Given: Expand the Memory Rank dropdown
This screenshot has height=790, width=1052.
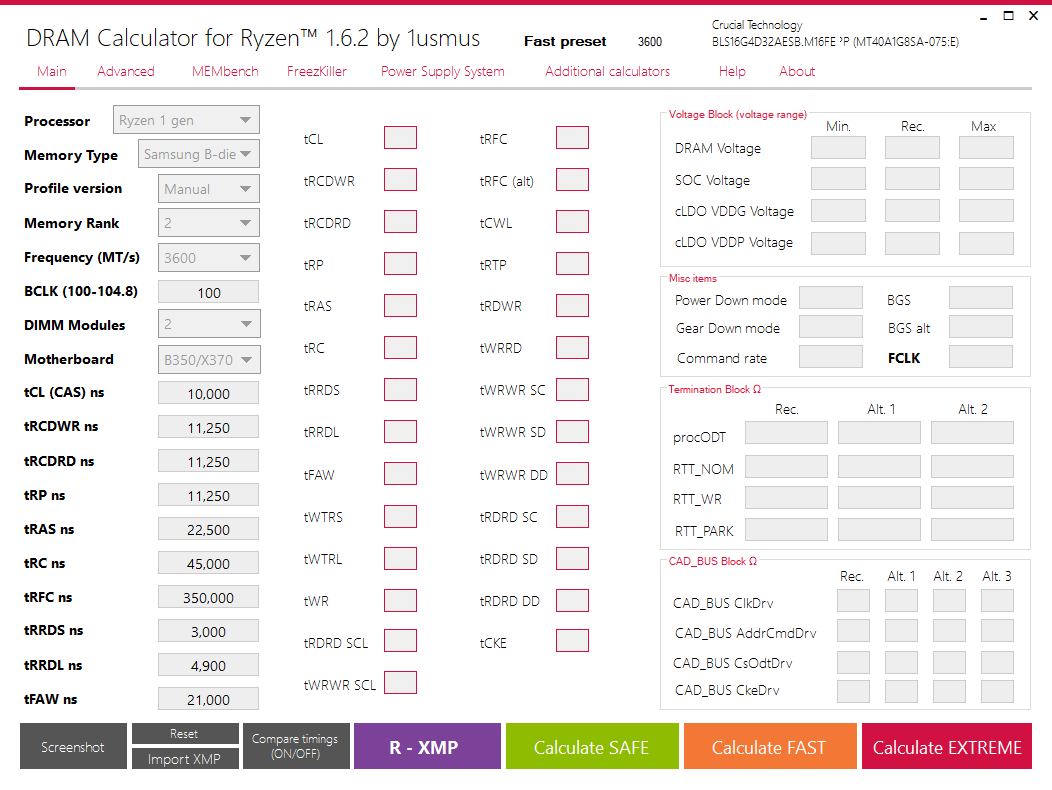Looking at the screenshot, I should click(x=209, y=223).
